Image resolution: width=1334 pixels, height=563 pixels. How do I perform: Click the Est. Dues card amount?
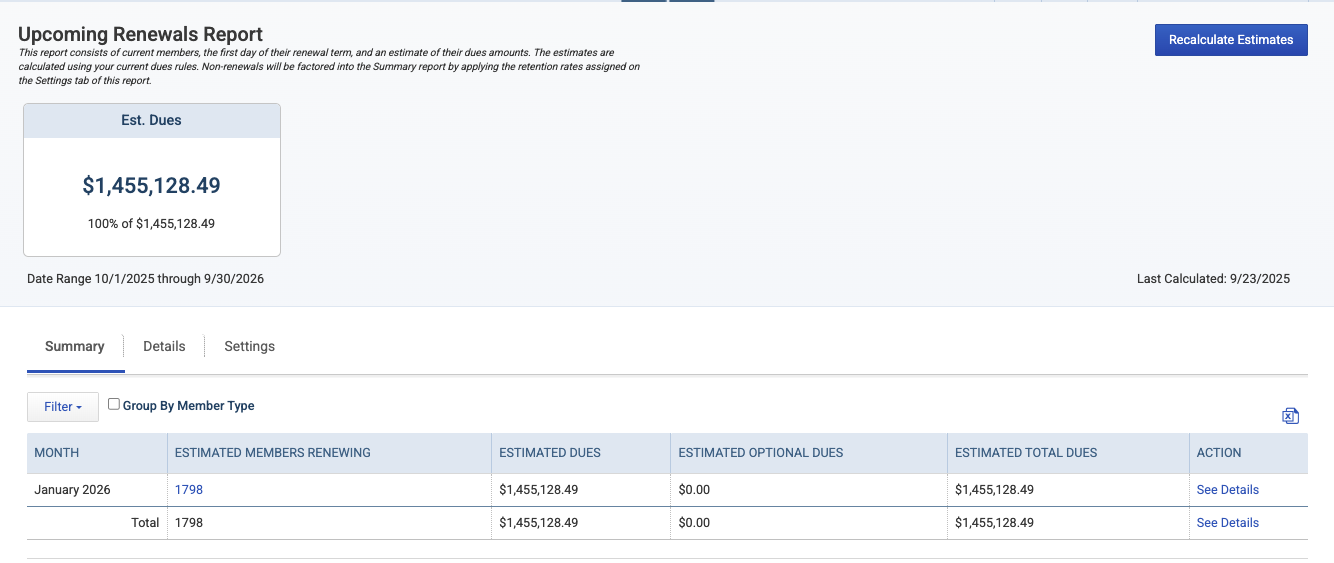152,185
